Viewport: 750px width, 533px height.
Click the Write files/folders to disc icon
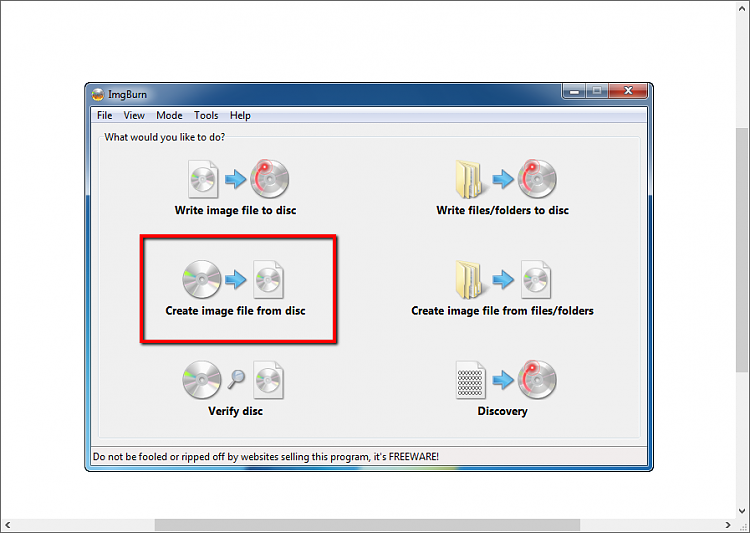pos(506,179)
